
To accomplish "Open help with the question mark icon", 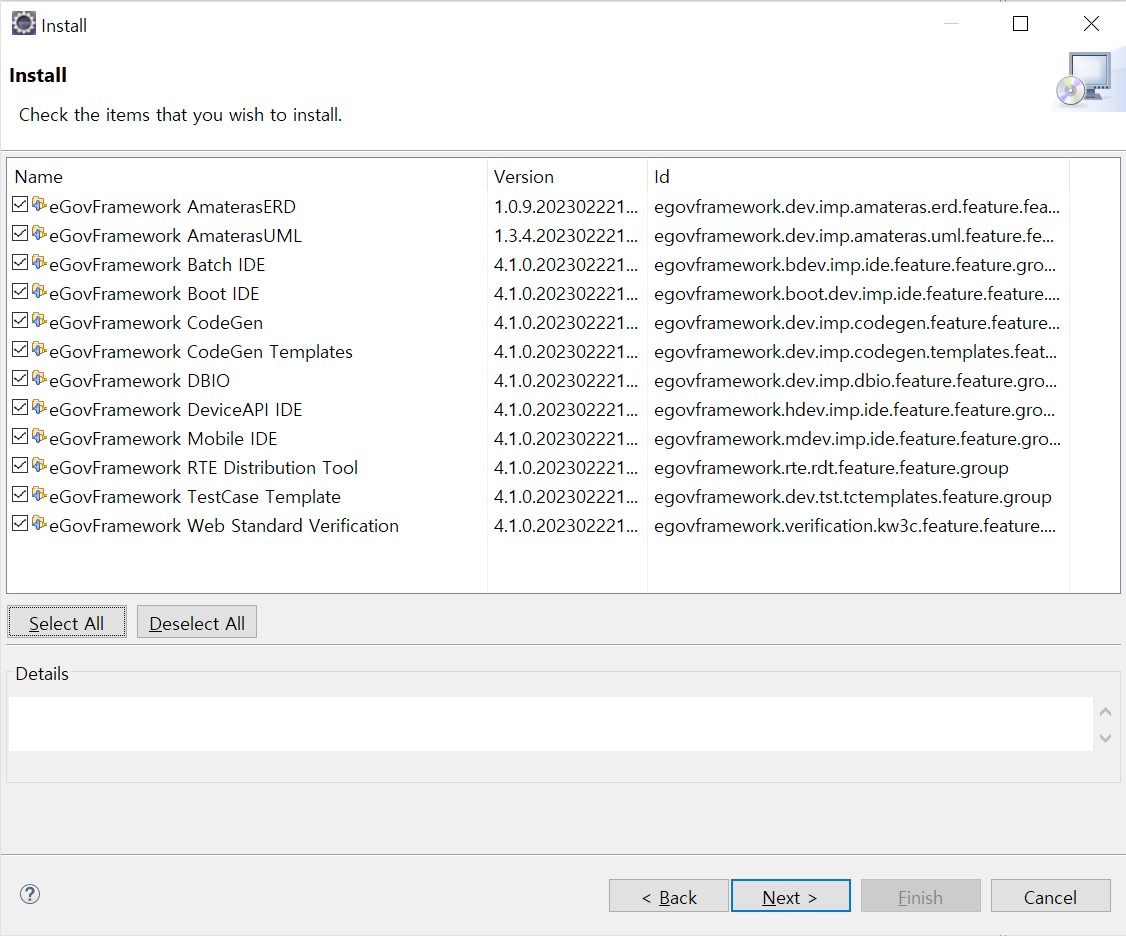I will [30, 894].
